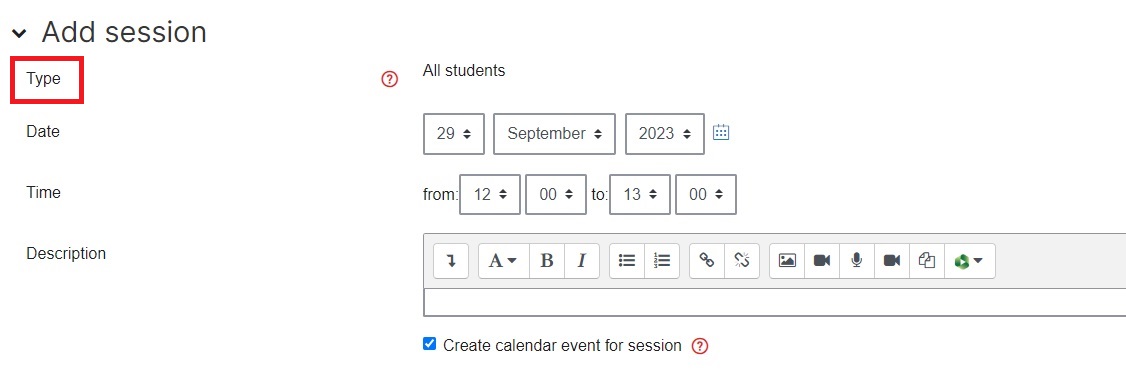Image resolution: width=1126 pixels, height=372 pixels.
Task: Insert a numbered ordered list
Action: (662, 261)
